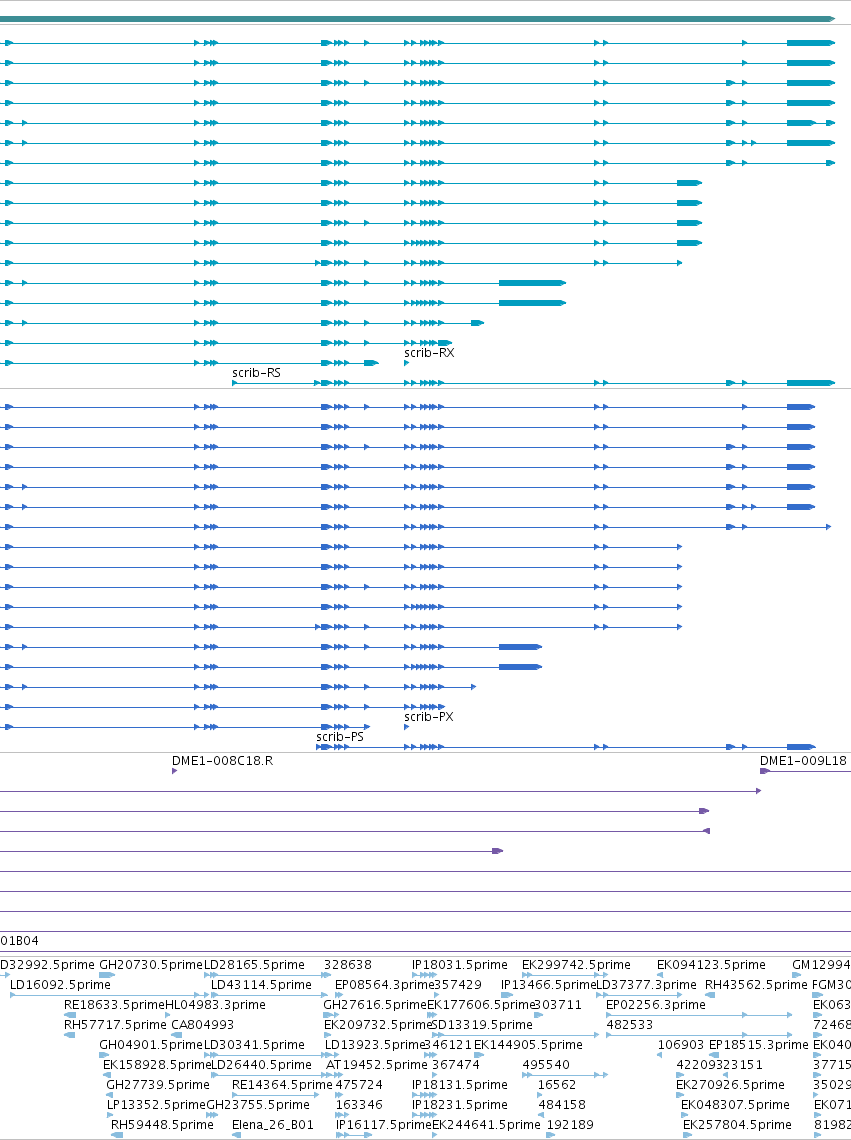Click the 346121 feature label

(x=447, y=1045)
